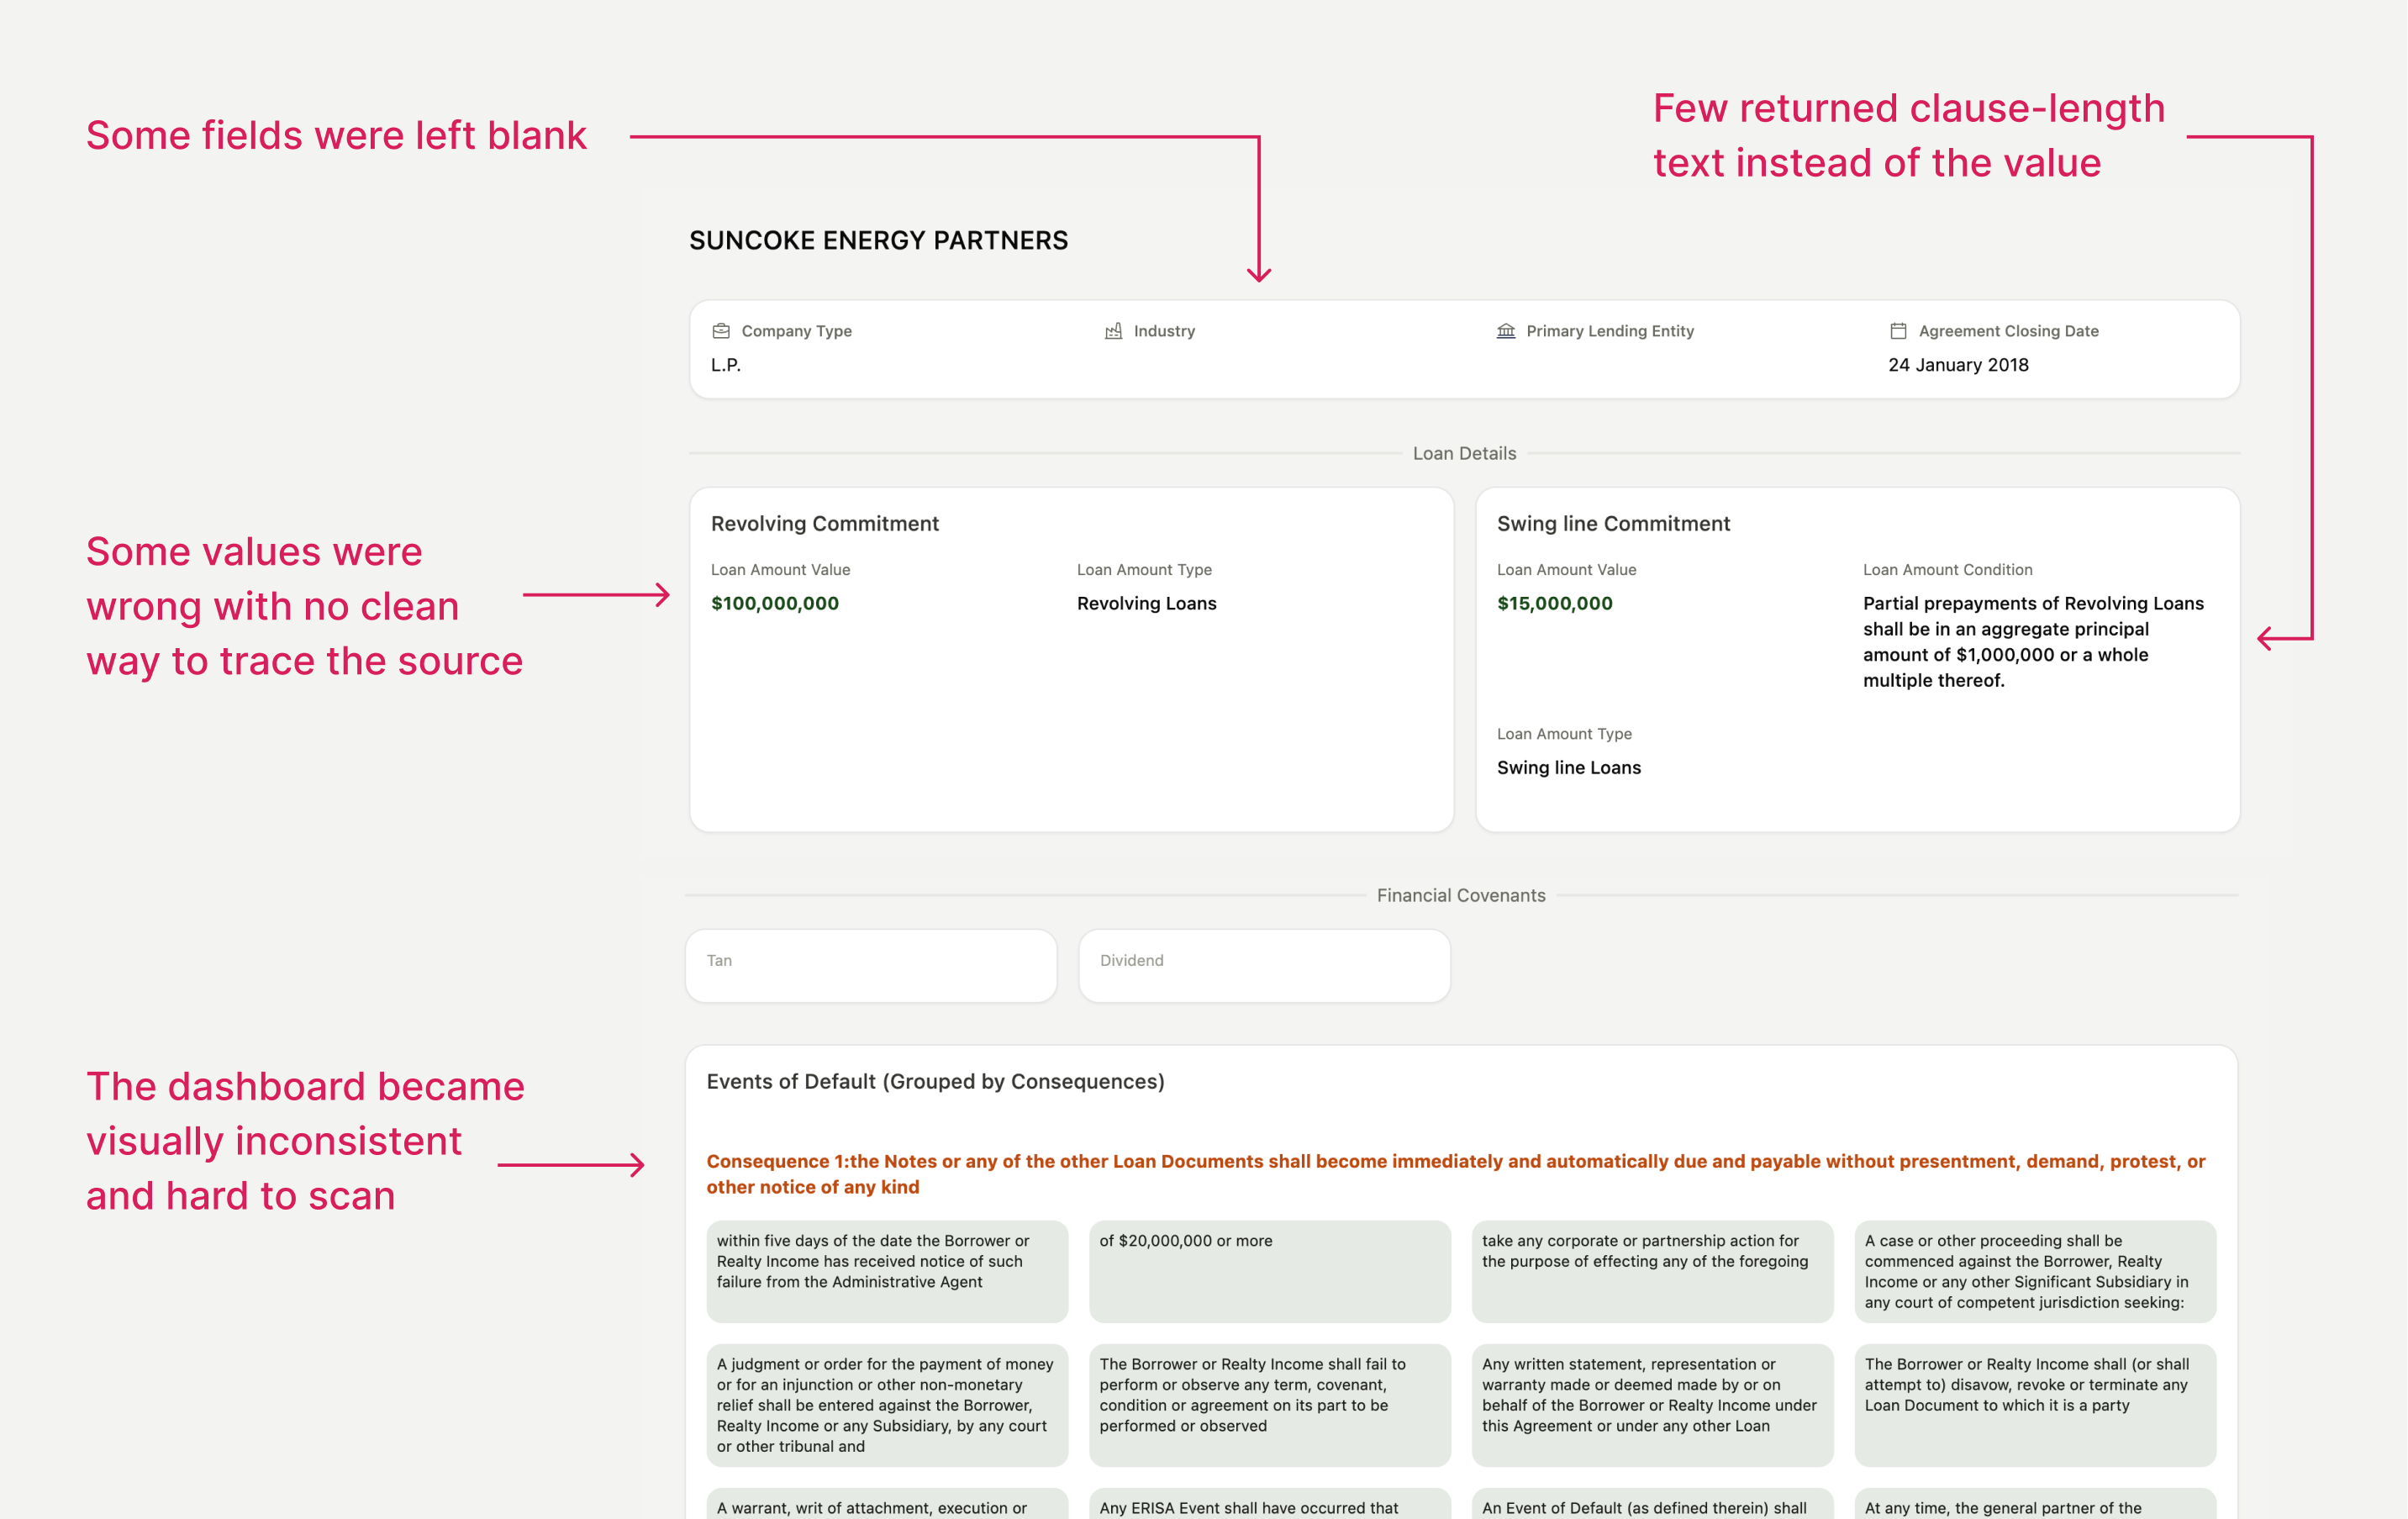
Task: Click the Partial prepayments loan condition text
Action: (x=2033, y=641)
